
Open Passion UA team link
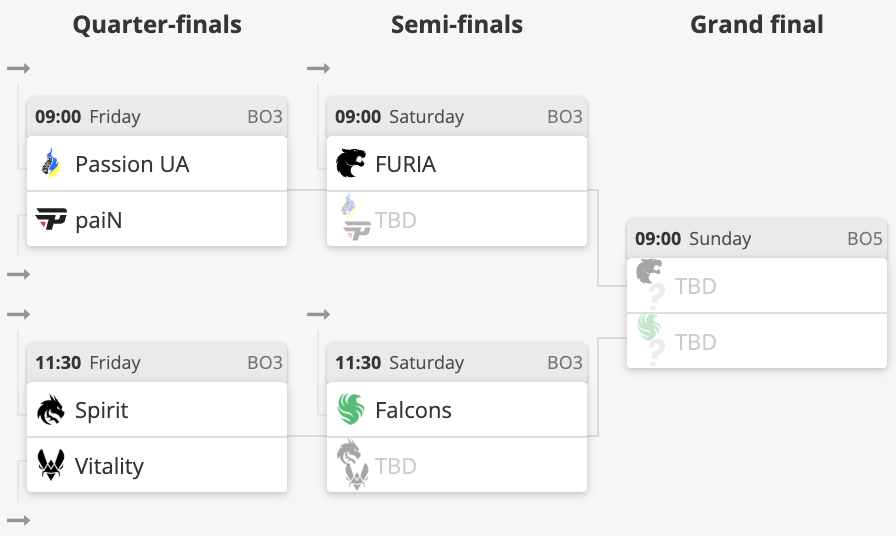pos(132,164)
